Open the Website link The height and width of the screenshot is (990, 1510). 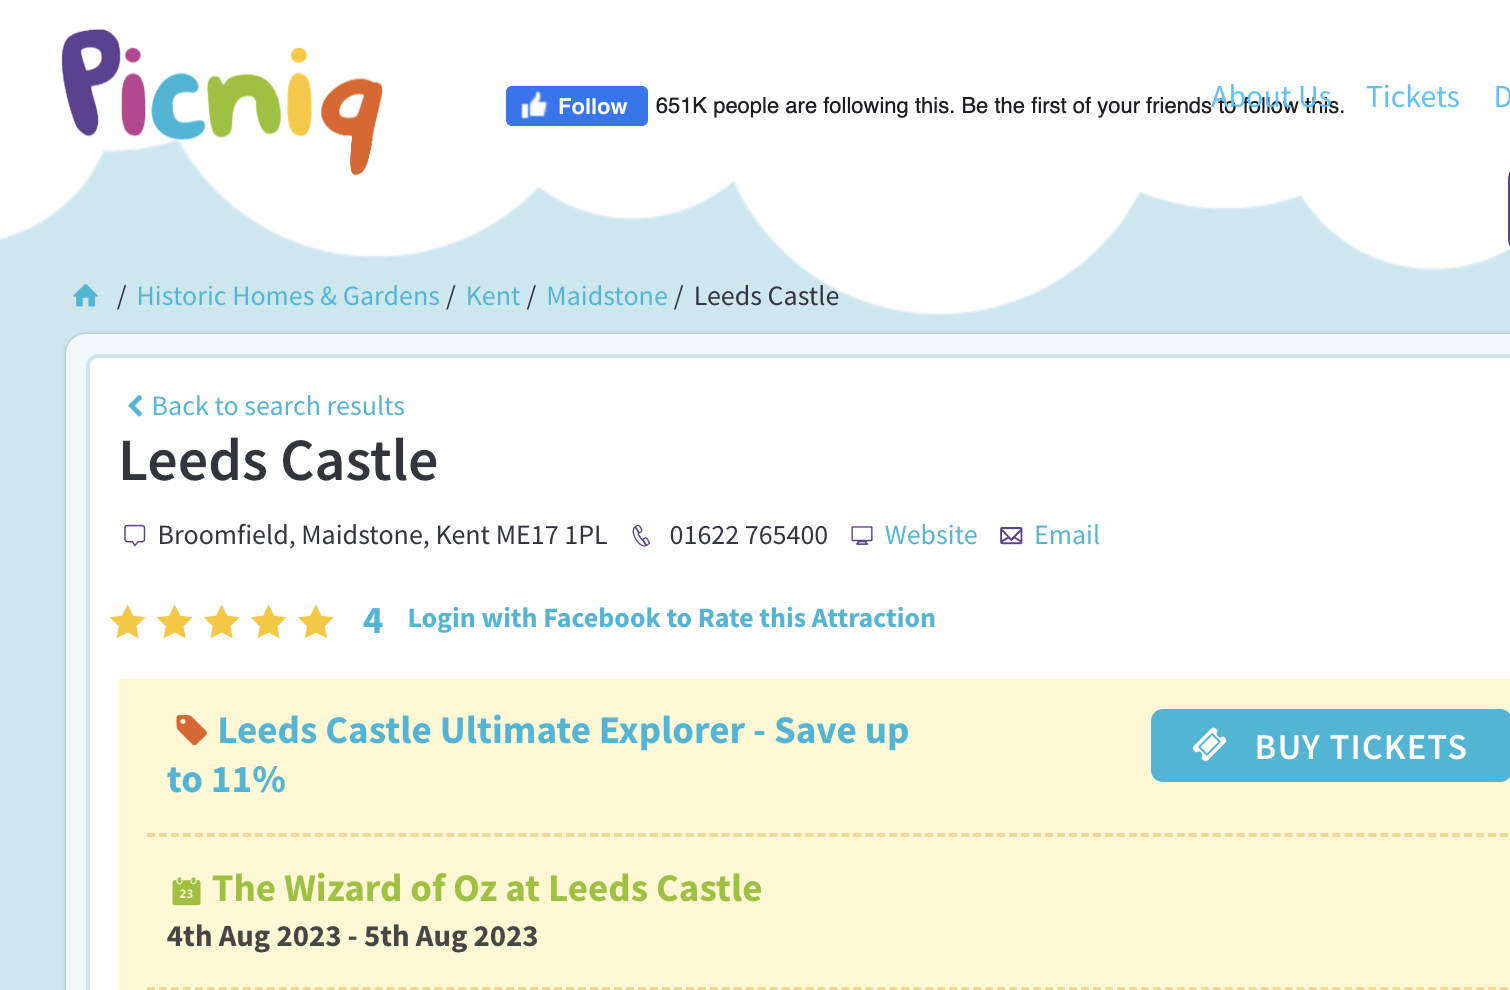point(931,535)
